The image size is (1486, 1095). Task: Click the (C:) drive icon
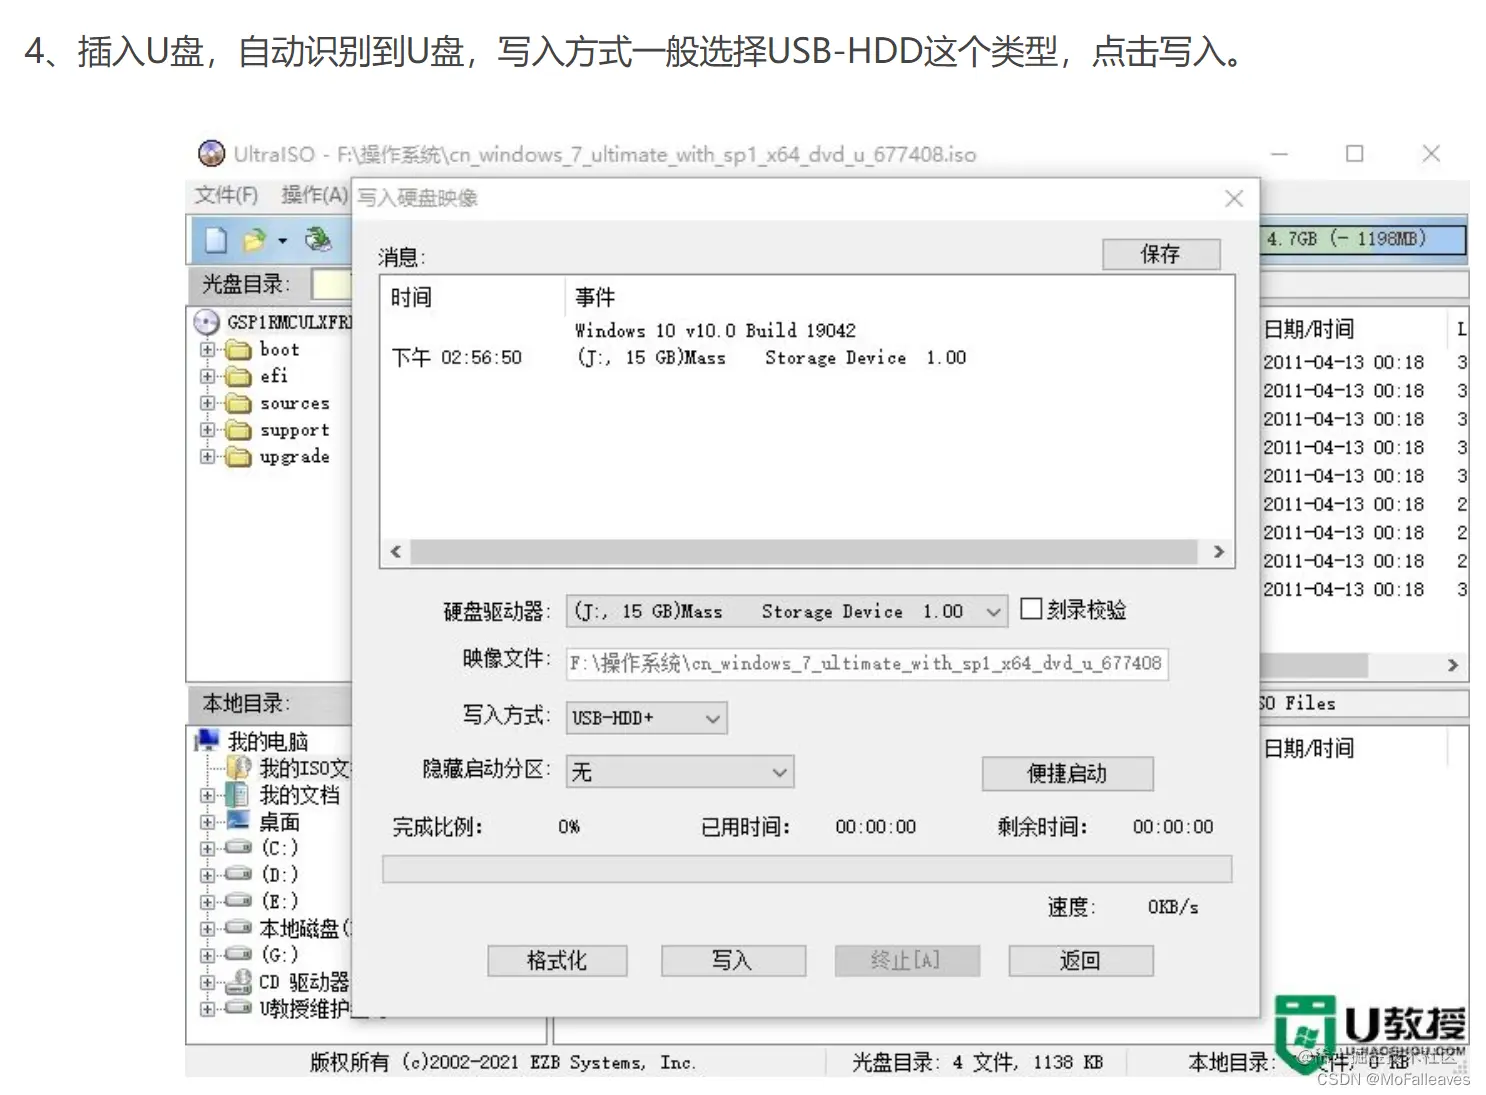(x=237, y=847)
